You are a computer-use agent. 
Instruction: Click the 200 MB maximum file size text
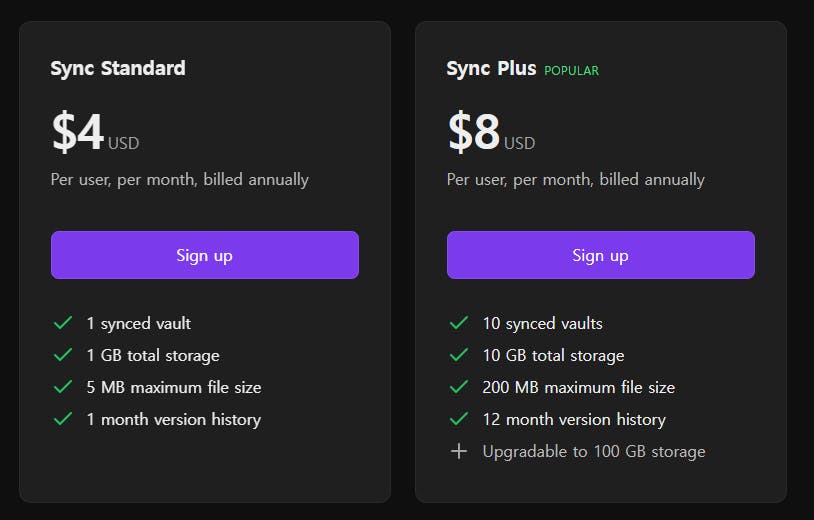pyautogui.click(x=578, y=387)
